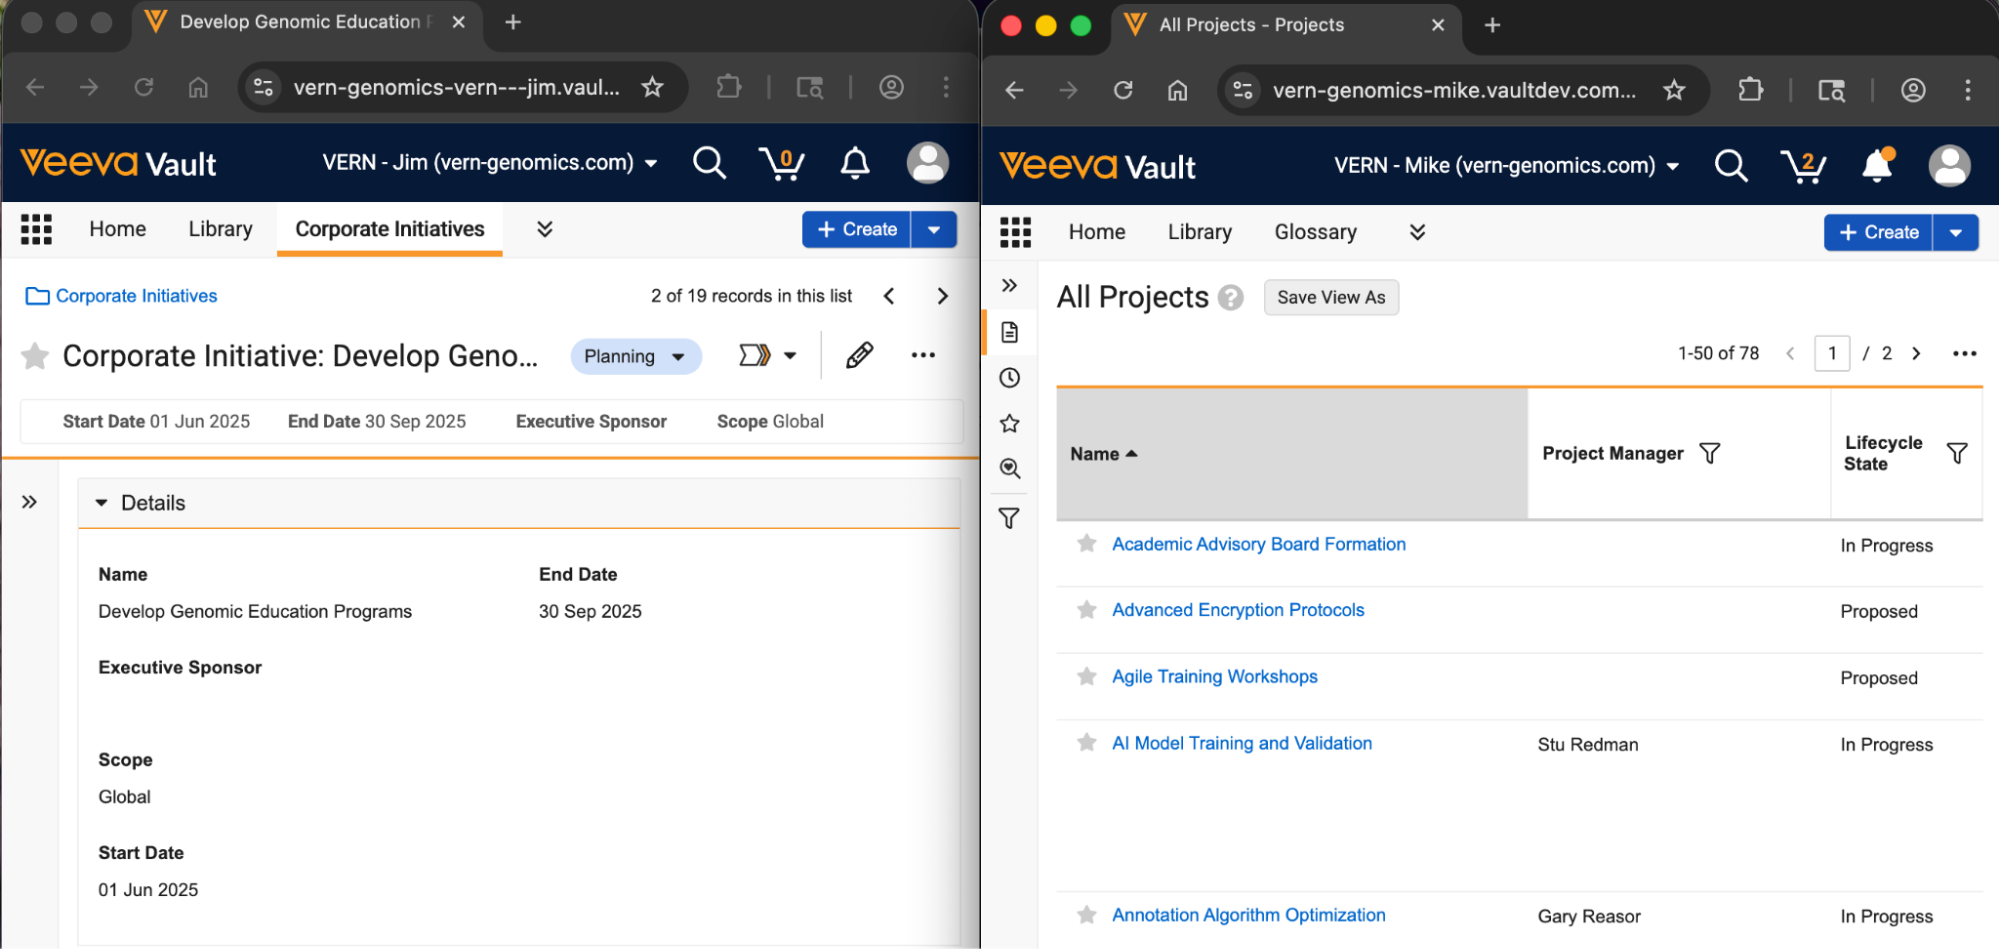Screen dimensions: 1999x949
Task: Click the pencil edit icon for the initiative
Action: 859,355
